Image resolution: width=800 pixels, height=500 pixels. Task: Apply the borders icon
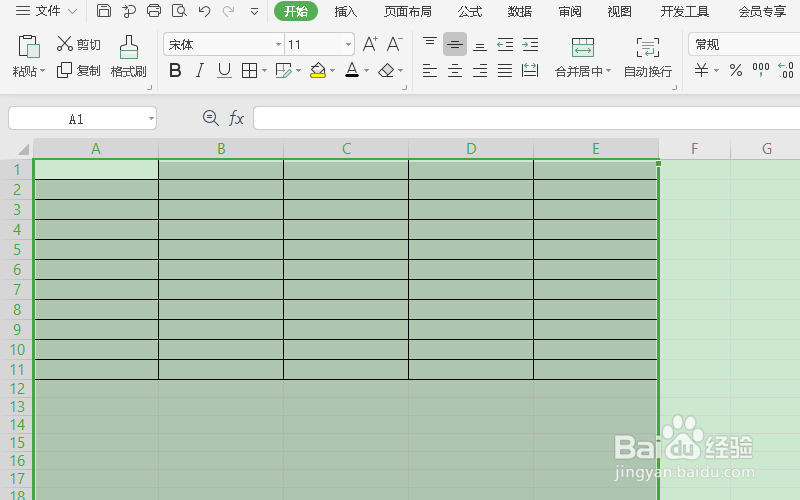click(249, 70)
